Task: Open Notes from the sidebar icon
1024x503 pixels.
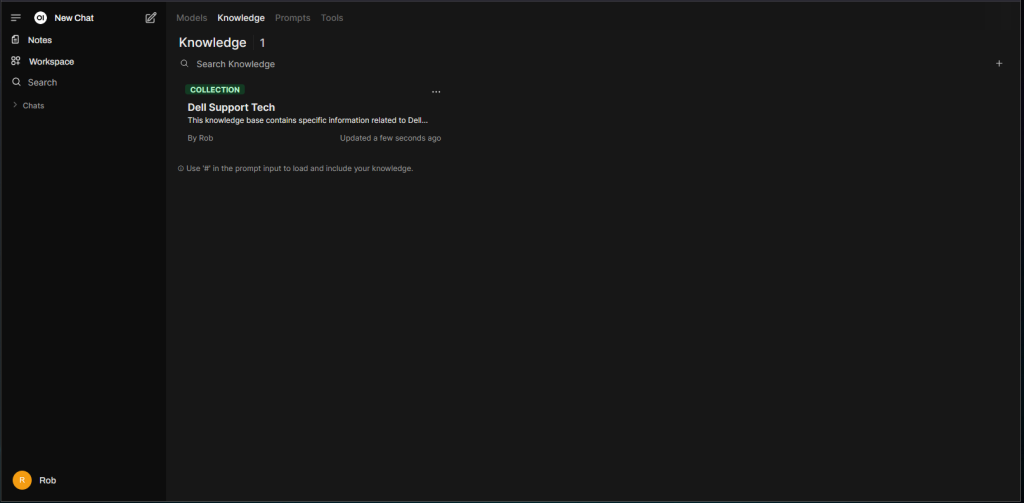Action: click(16, 40)
